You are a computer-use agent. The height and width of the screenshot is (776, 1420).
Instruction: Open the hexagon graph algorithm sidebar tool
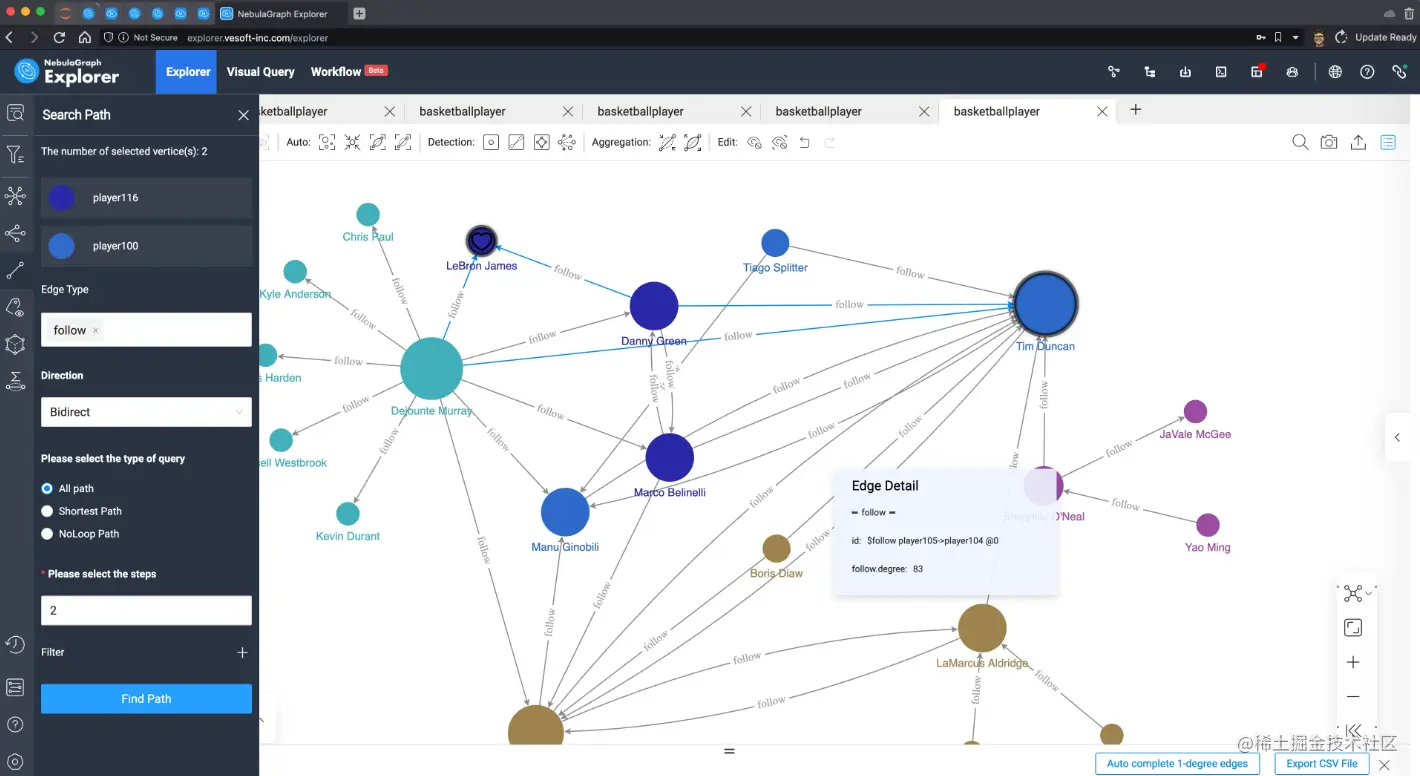(15, 344)
